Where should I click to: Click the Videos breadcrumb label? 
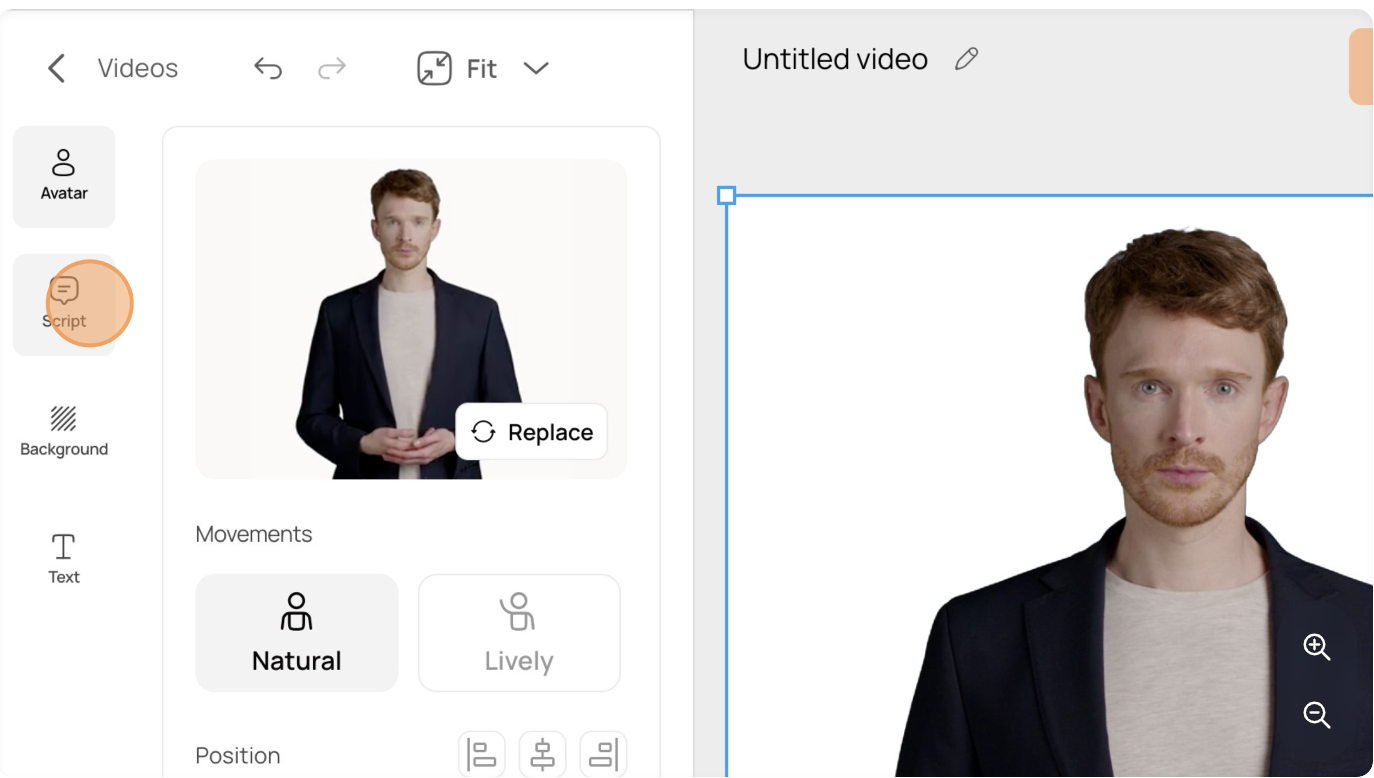pos(138,68)
